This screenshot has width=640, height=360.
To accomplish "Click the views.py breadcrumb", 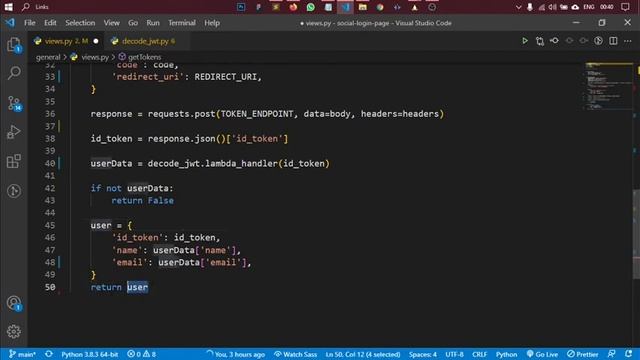I will pos(95,57).
